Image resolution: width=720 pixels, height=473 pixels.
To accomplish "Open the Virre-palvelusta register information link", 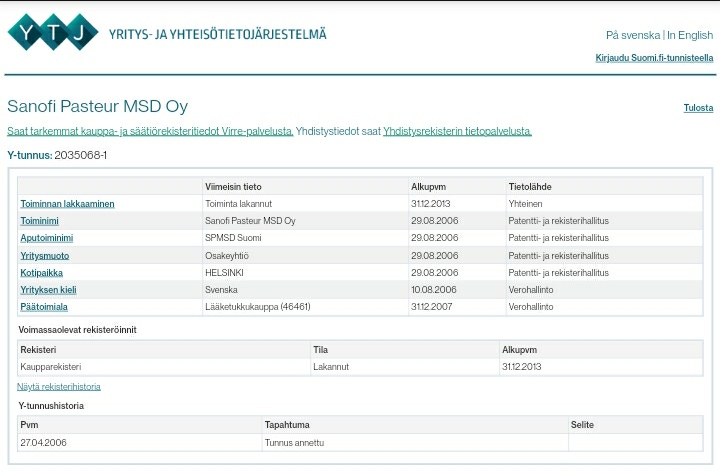I will point(150,131).
